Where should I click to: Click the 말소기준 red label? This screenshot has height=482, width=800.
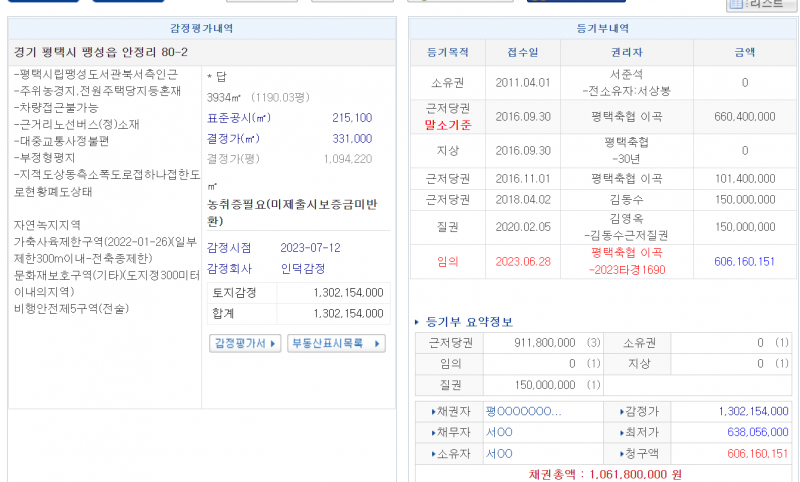click(447, 125)
